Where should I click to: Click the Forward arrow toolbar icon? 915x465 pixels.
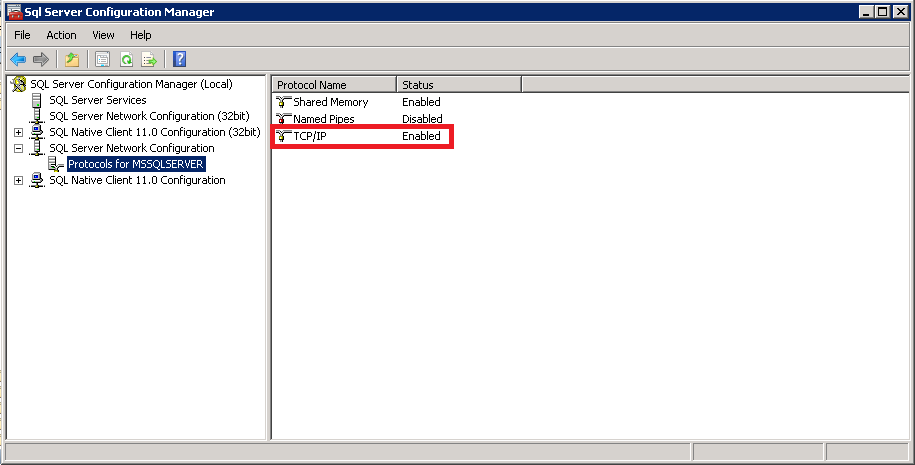41,59
